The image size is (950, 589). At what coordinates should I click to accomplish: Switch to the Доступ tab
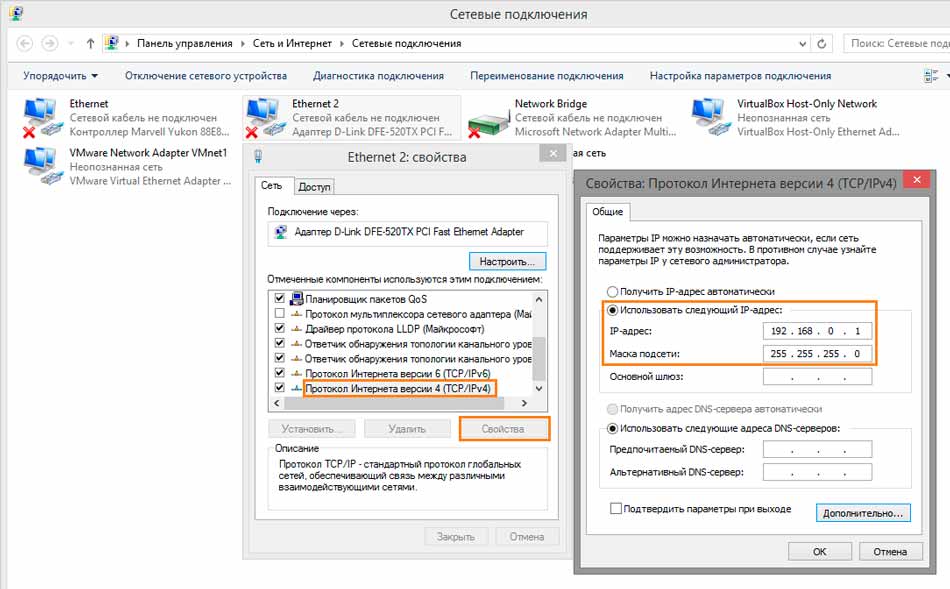pos(314,187)
